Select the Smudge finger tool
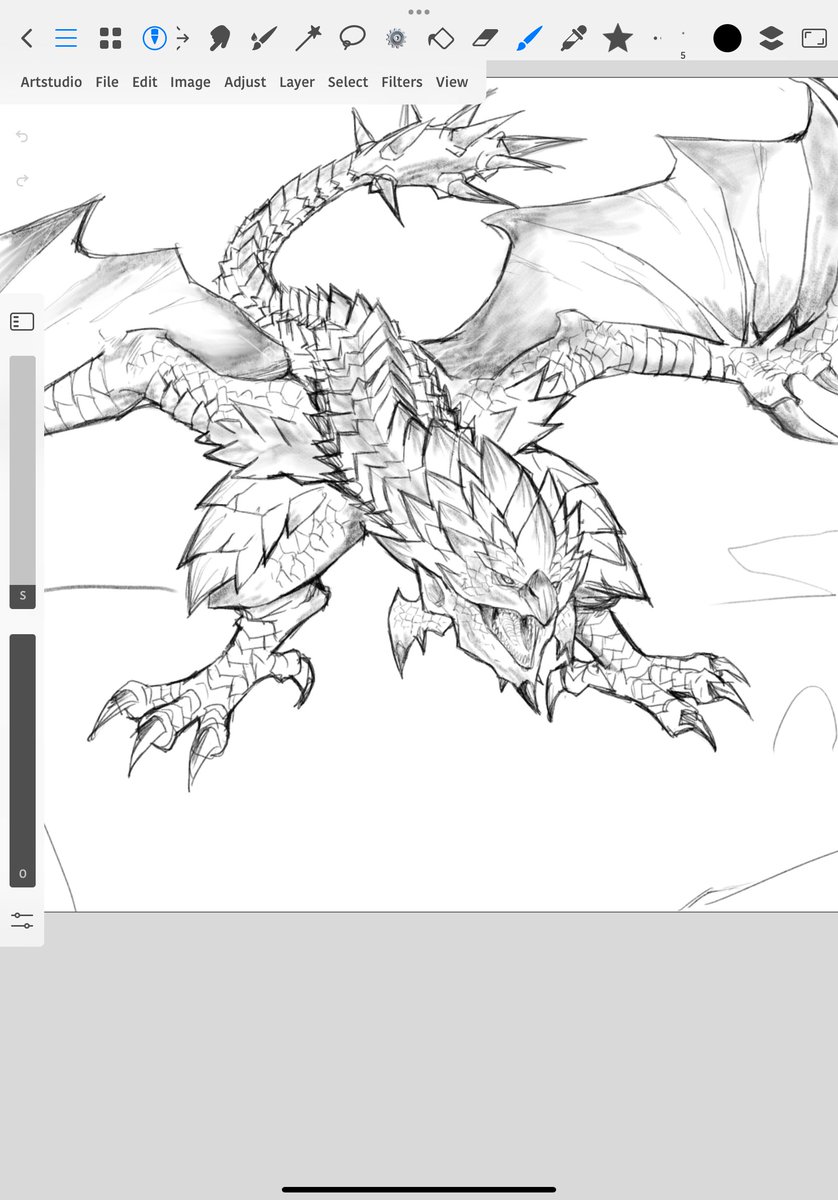 click(x=219, y=39)
